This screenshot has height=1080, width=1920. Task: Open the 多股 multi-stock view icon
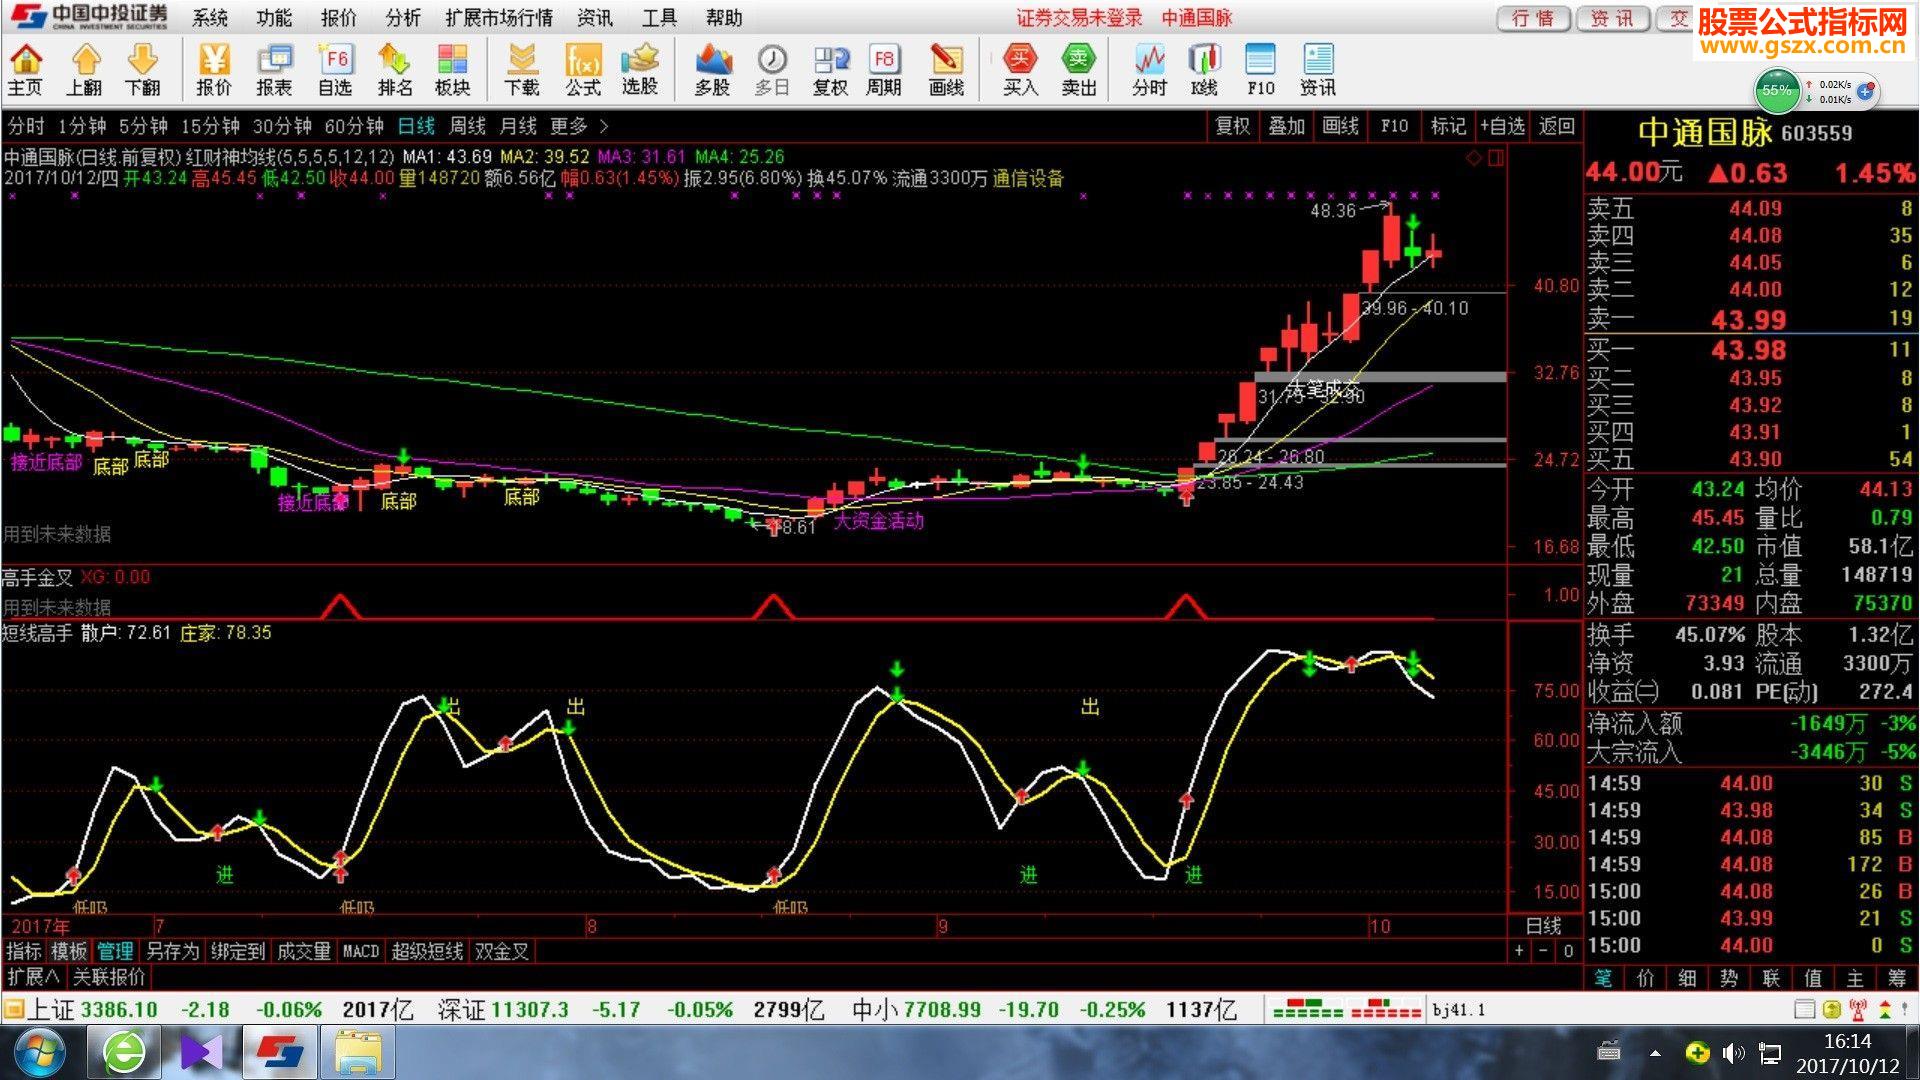pos(712,70)
